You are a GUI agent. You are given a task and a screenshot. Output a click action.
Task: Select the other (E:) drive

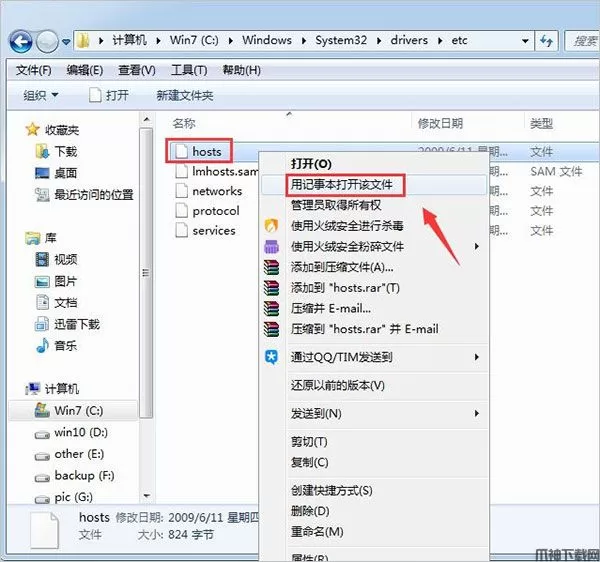tap(69, 454)
